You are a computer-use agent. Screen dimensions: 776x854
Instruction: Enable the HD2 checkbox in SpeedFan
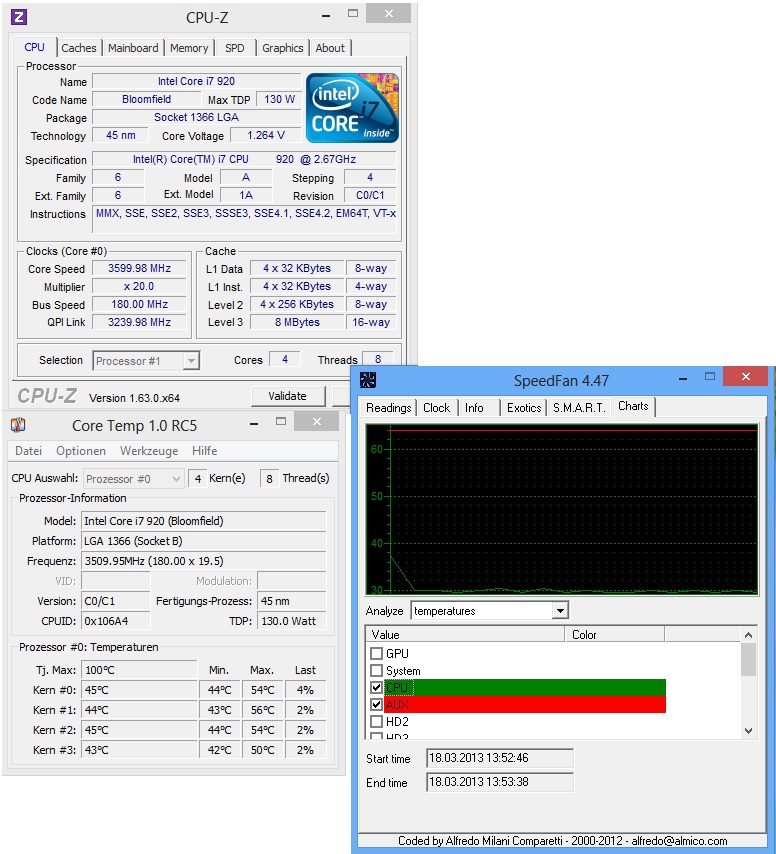click(376, 722)
